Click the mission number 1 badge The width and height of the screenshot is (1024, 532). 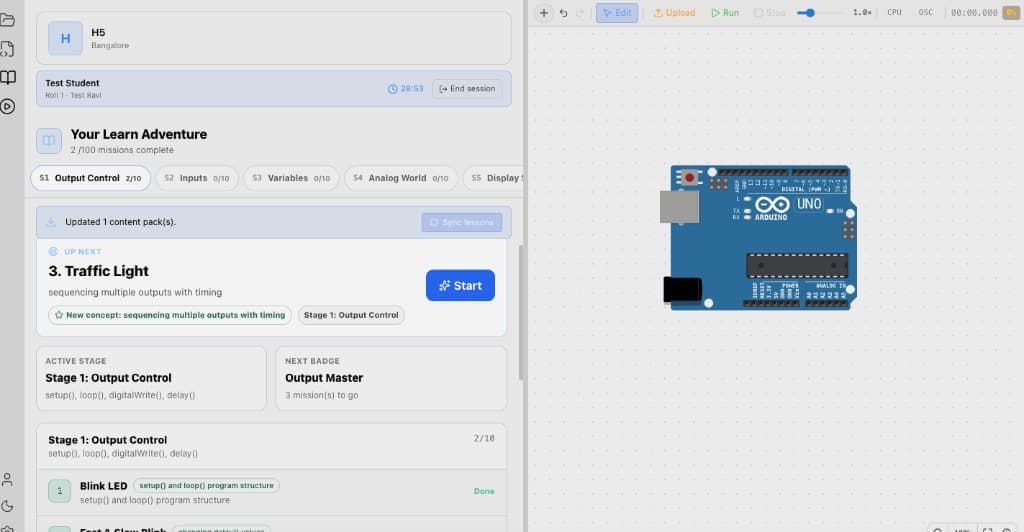59,492
